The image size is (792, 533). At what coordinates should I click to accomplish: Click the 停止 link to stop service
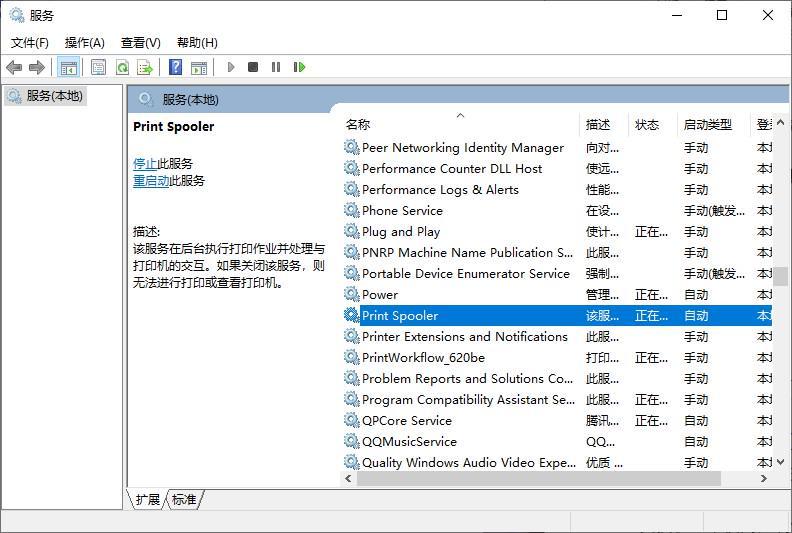144,164
